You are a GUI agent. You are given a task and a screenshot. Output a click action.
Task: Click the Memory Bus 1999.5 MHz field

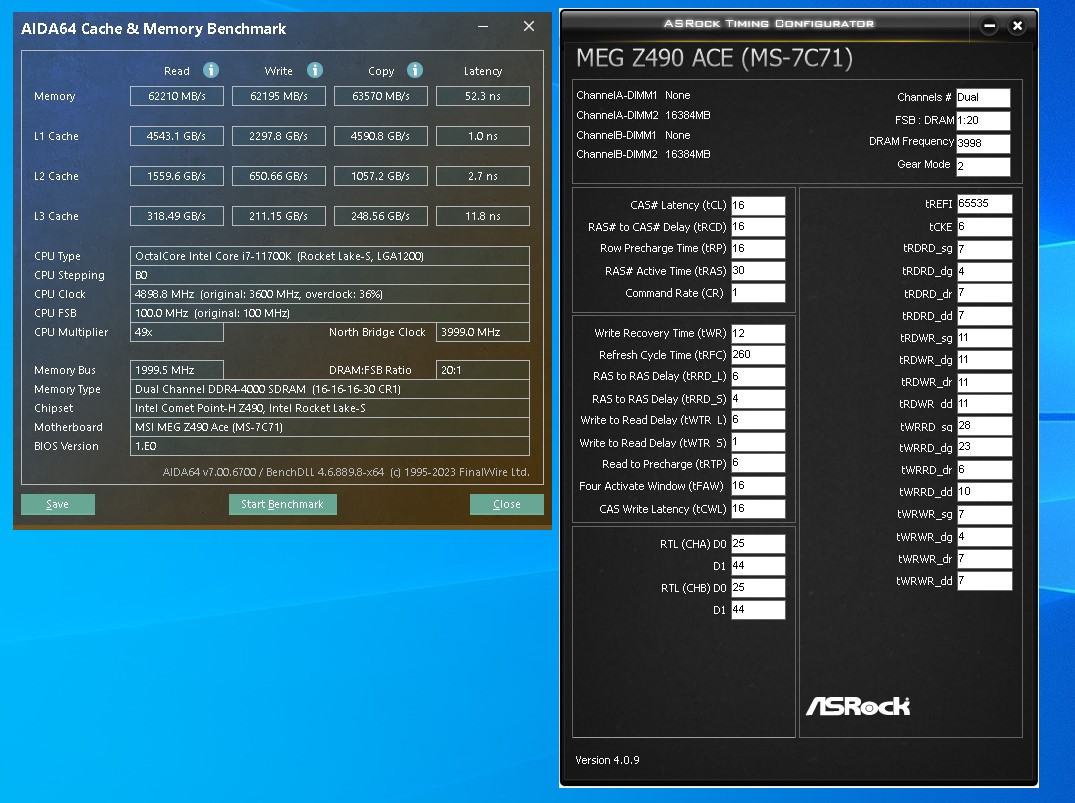(177, 370)
